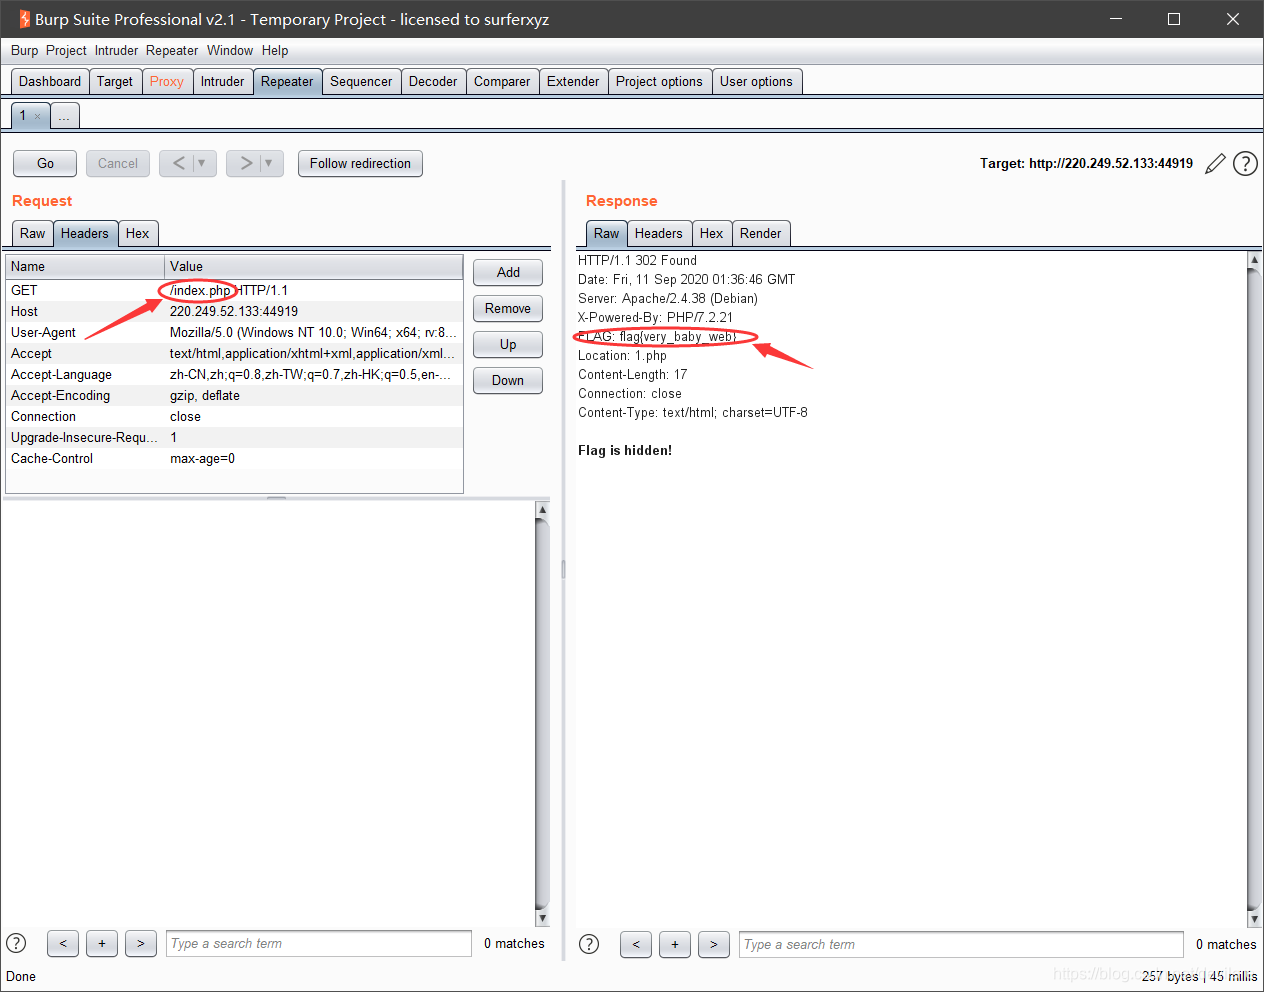1264x992 pixels.
Task: Go to next request history arrow
Action: [x=245, y=163]
